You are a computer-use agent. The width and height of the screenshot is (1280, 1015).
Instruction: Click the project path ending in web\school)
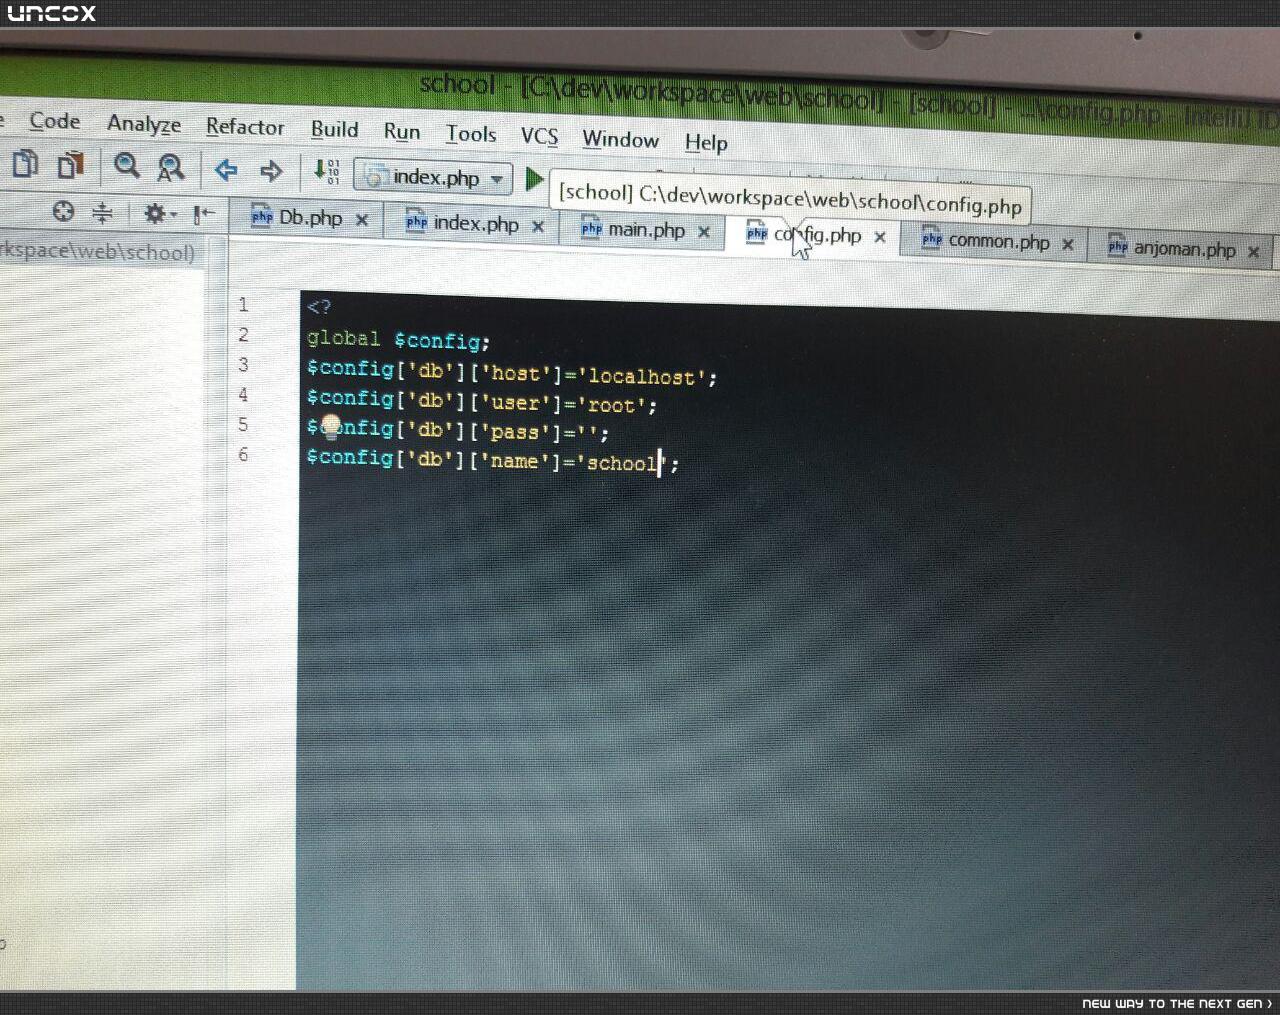click(x=98, y=251)
